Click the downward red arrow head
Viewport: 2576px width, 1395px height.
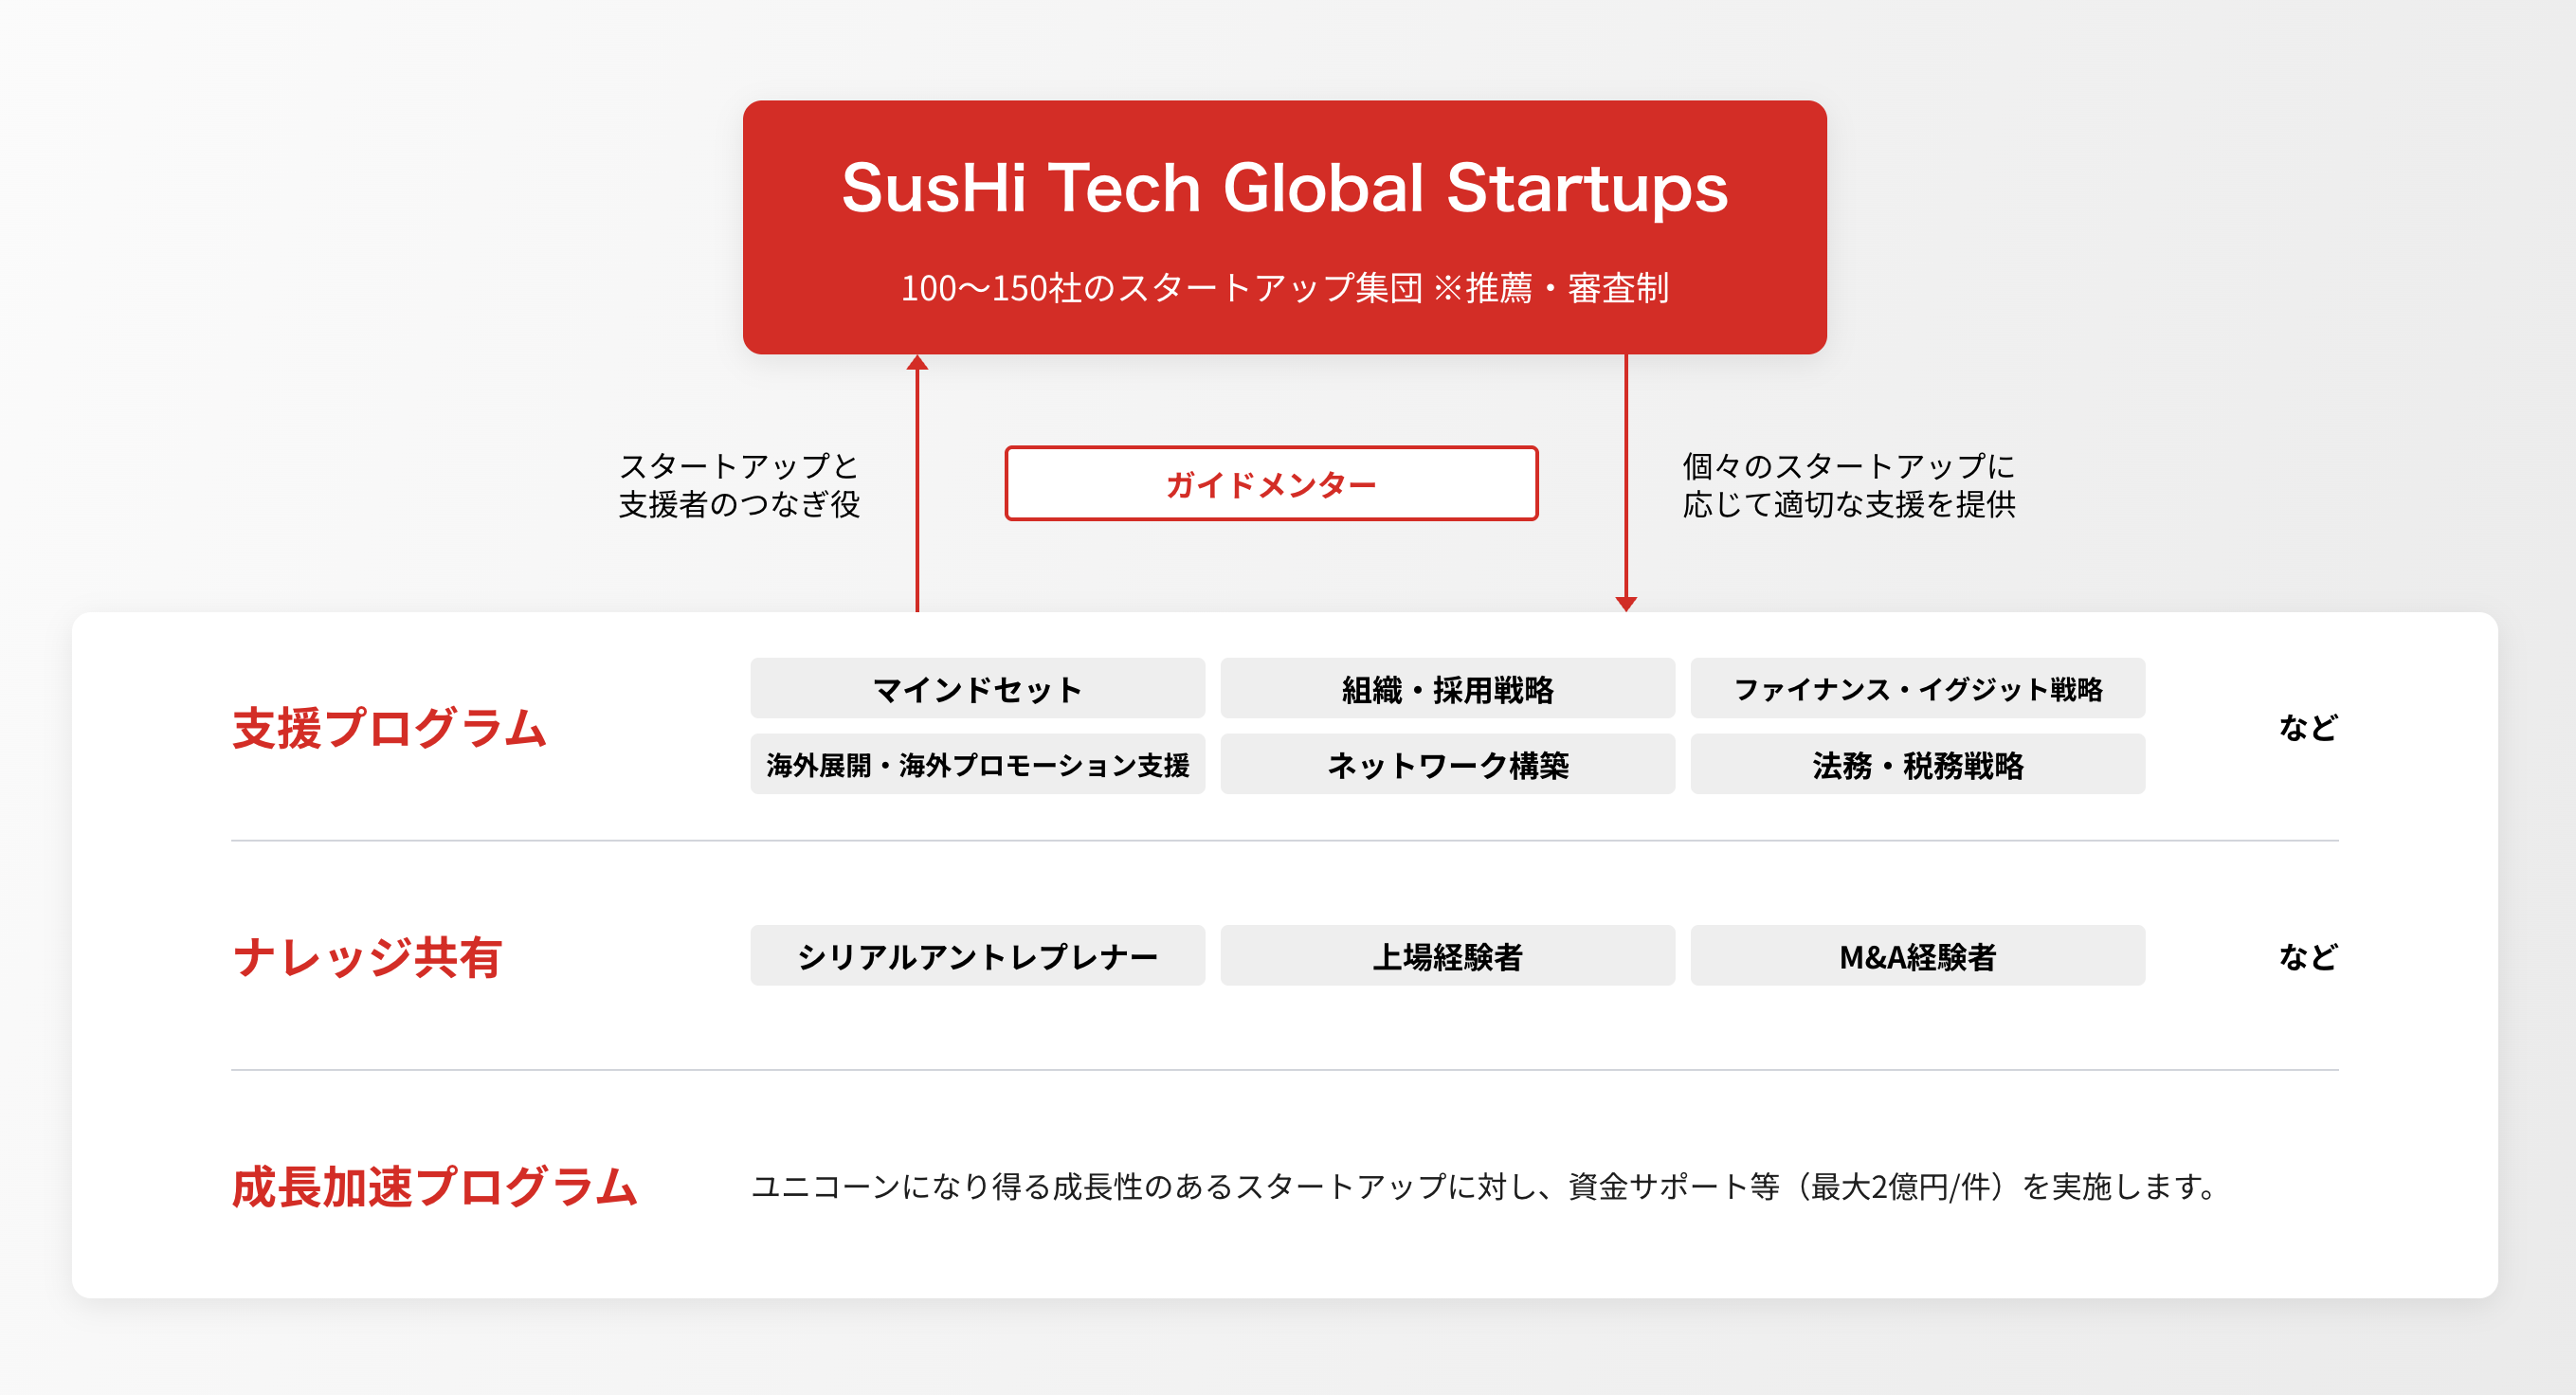coord(1626,603)
